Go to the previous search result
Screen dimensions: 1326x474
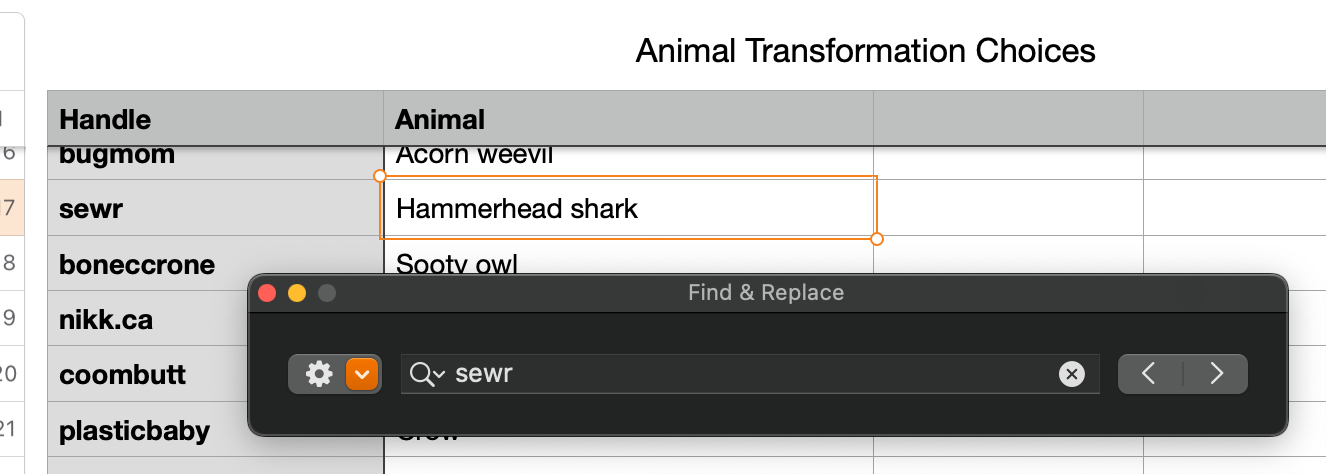pos(1150,374)
